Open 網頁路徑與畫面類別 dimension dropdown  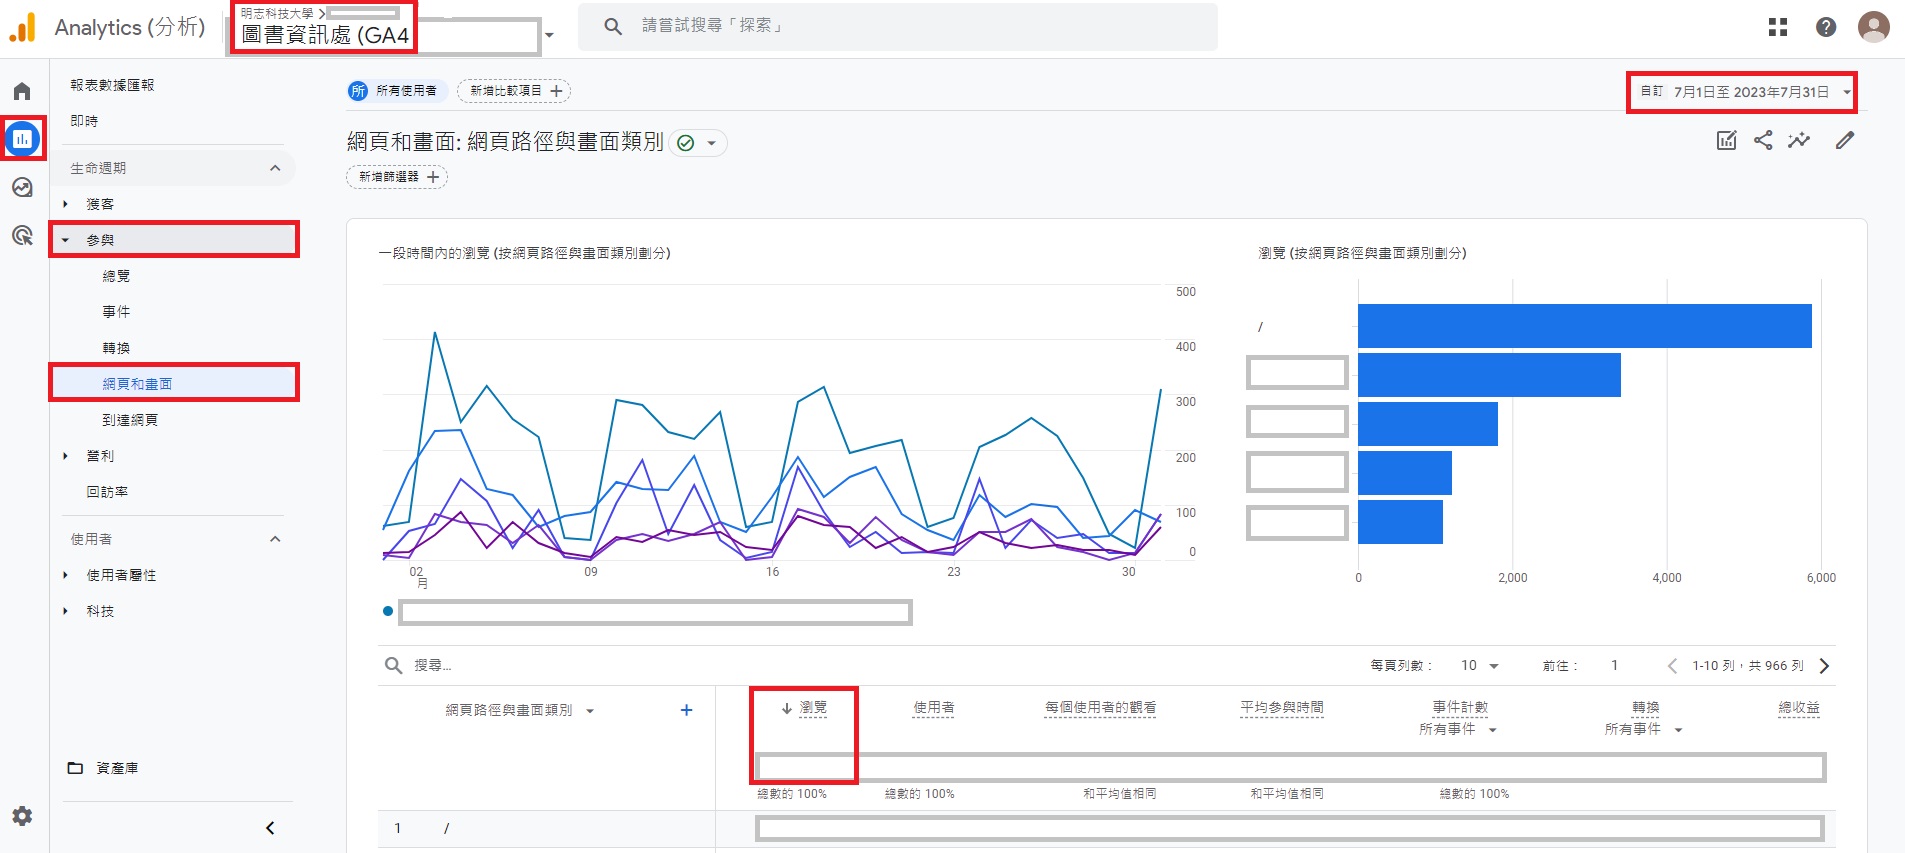point(520,710)
